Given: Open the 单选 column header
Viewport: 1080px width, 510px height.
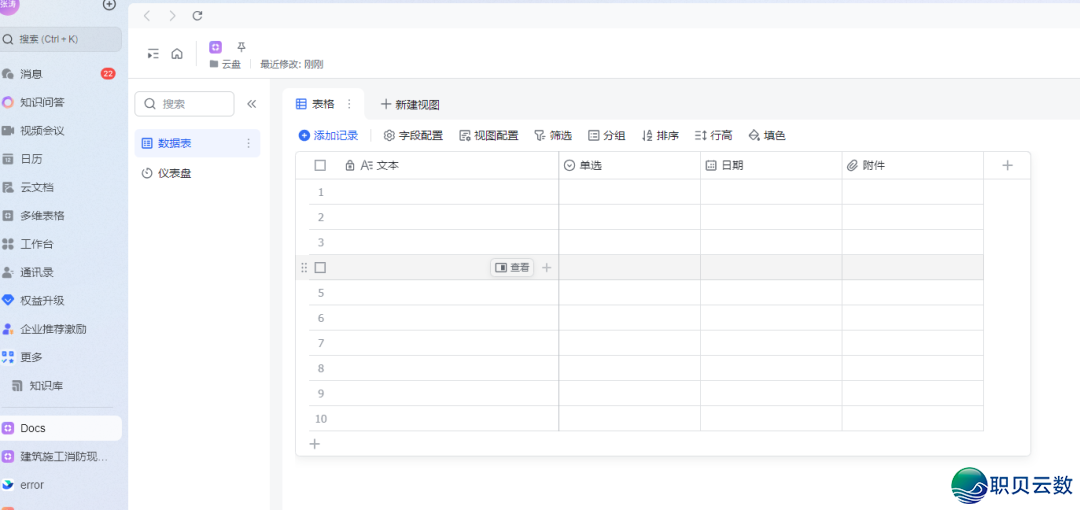Looking at the screenshot, I should pos(630,165).
